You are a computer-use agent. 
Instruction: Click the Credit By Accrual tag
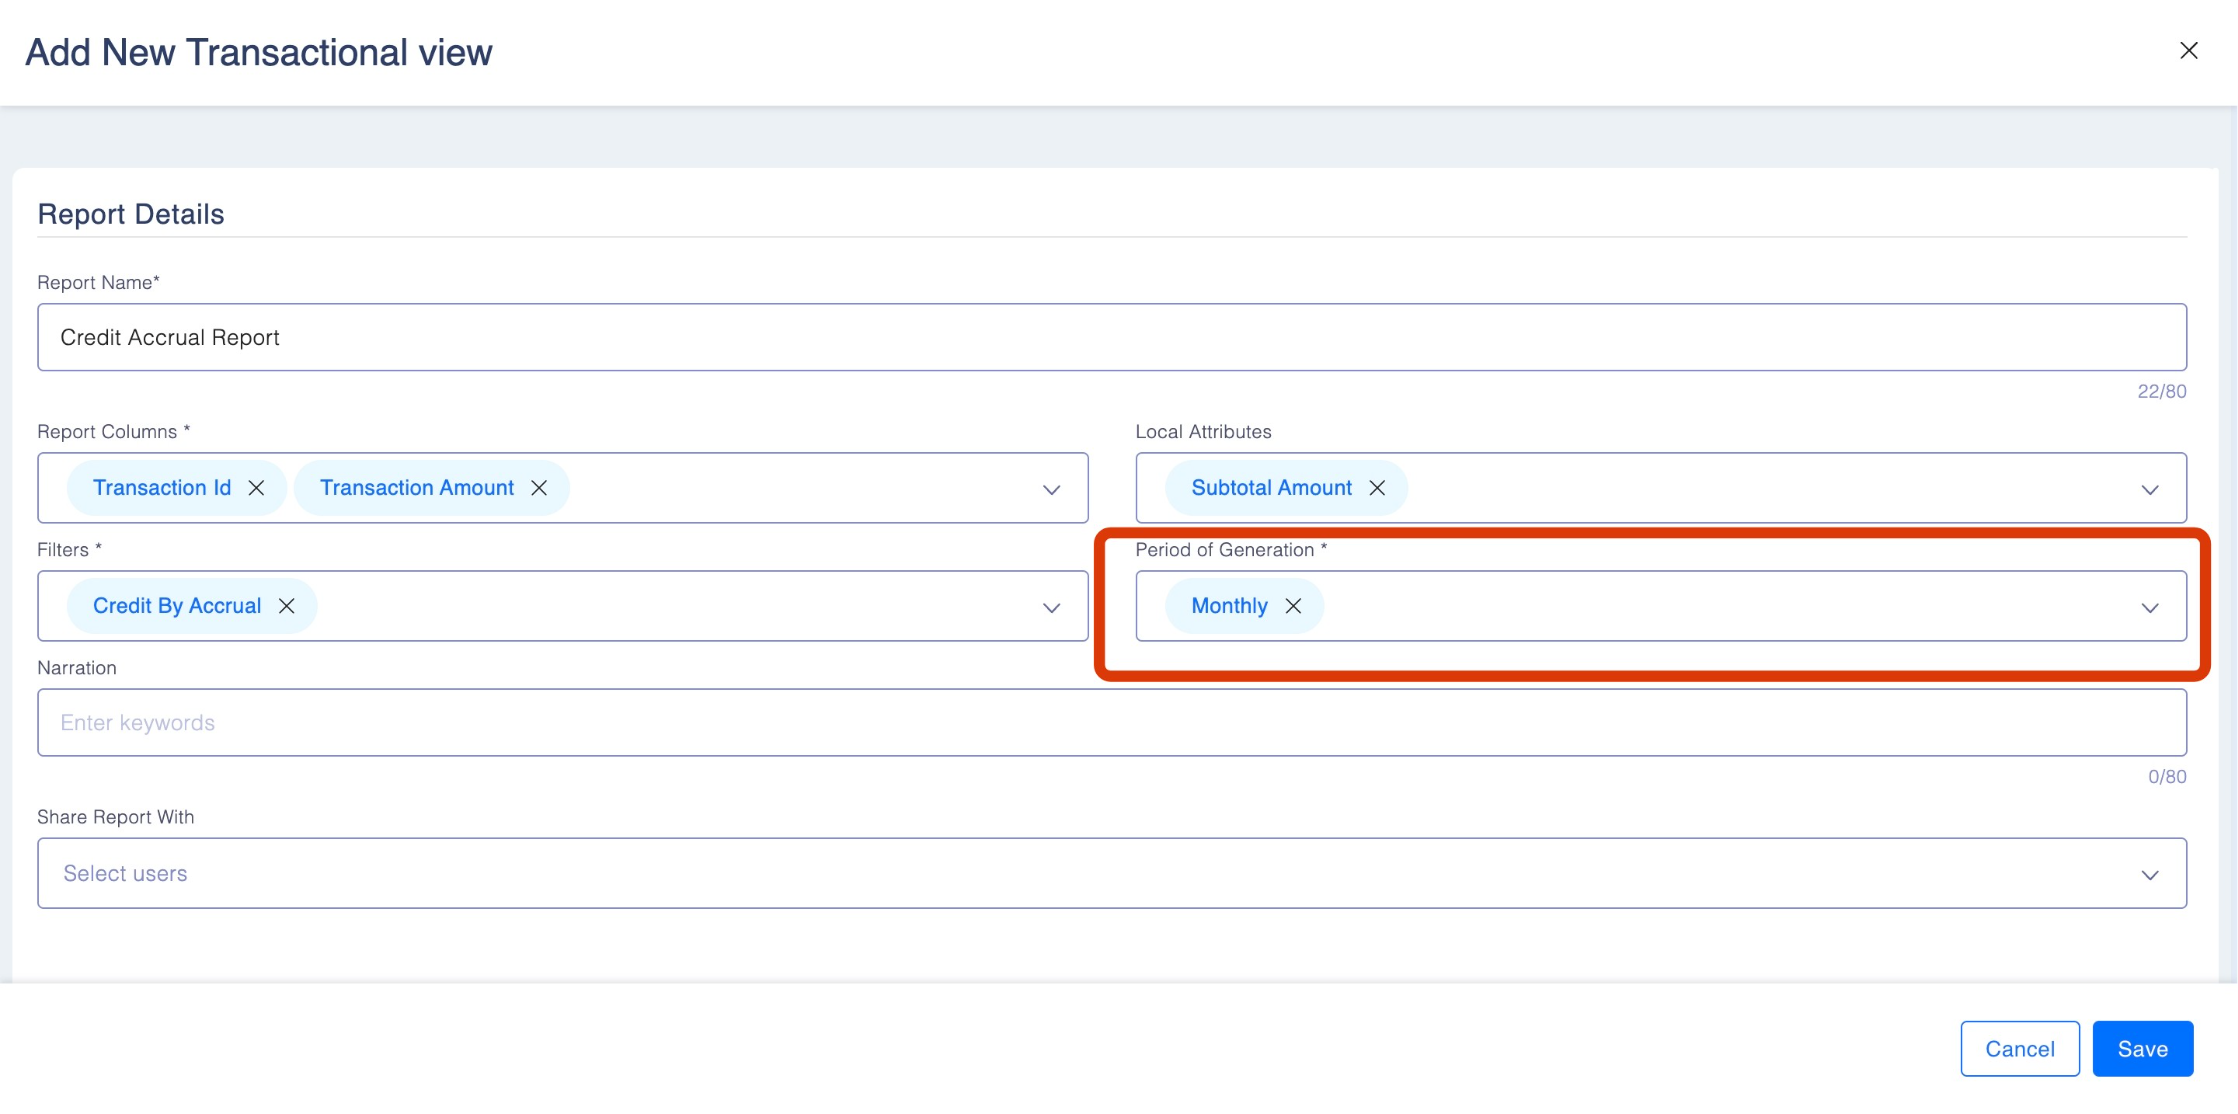pyautogui.click(x=176, y=606)
